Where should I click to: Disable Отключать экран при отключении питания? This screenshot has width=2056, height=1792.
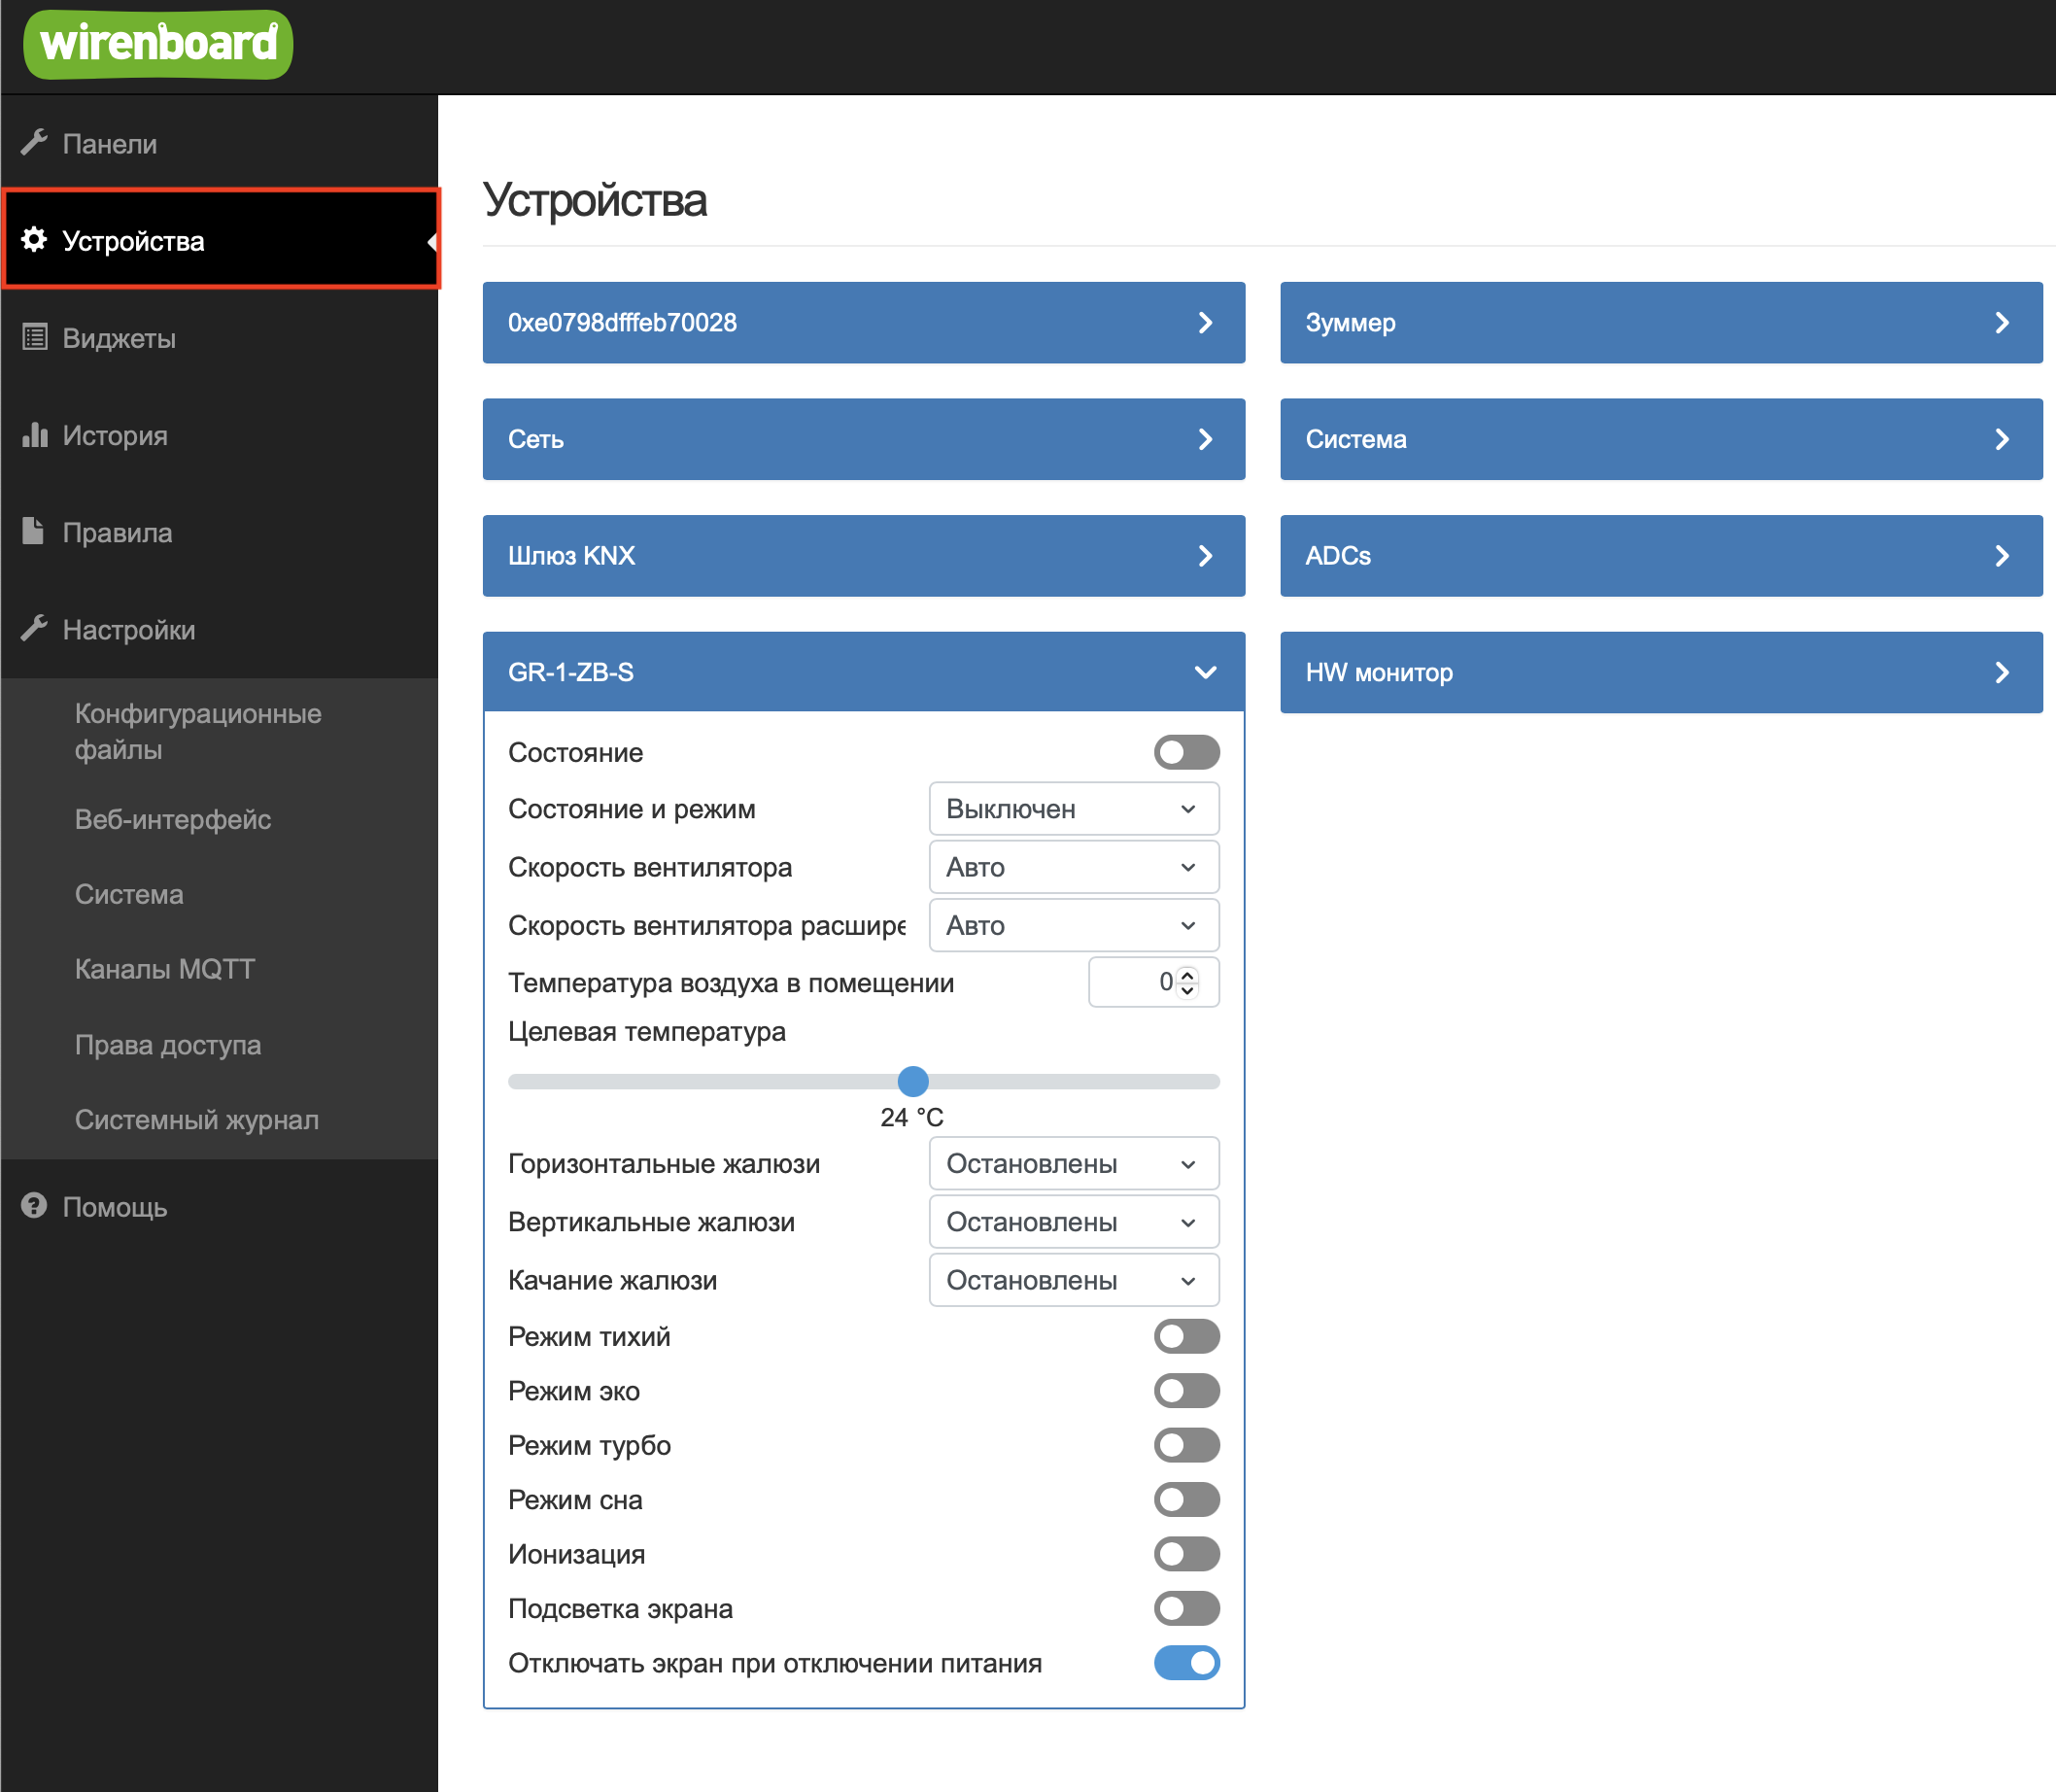(x=1186, y=1663)
